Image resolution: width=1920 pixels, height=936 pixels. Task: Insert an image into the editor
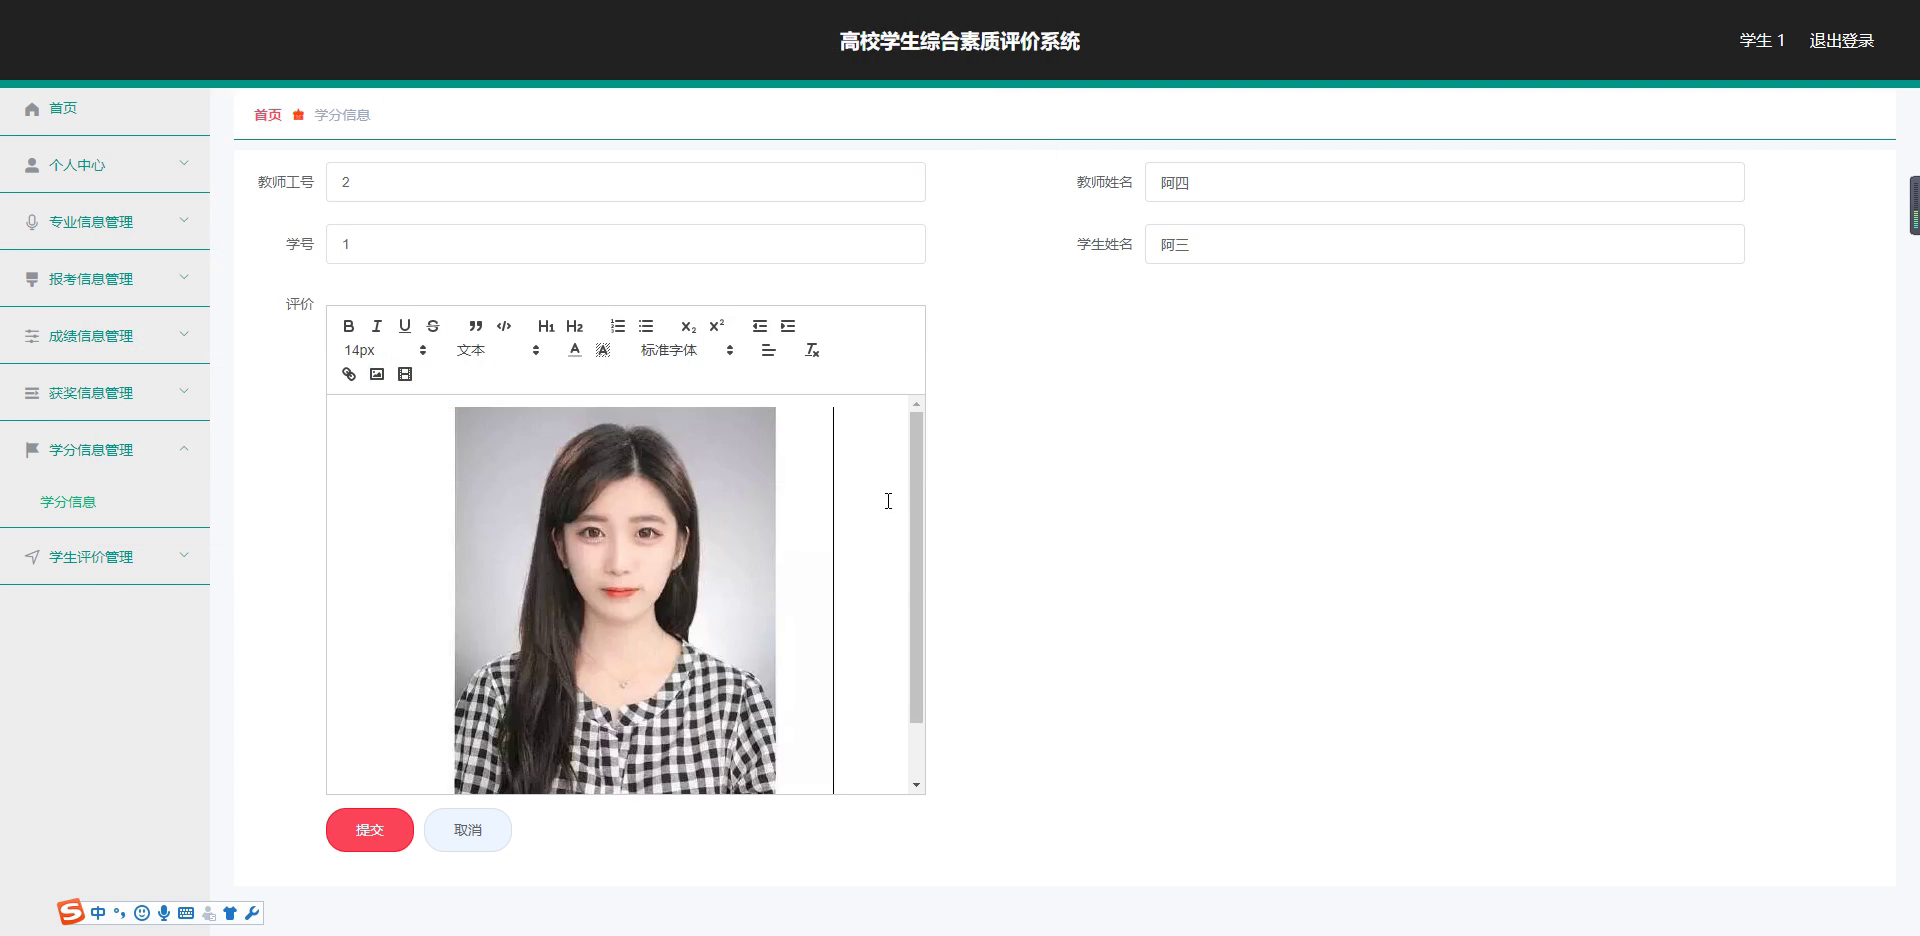(376, 374)
